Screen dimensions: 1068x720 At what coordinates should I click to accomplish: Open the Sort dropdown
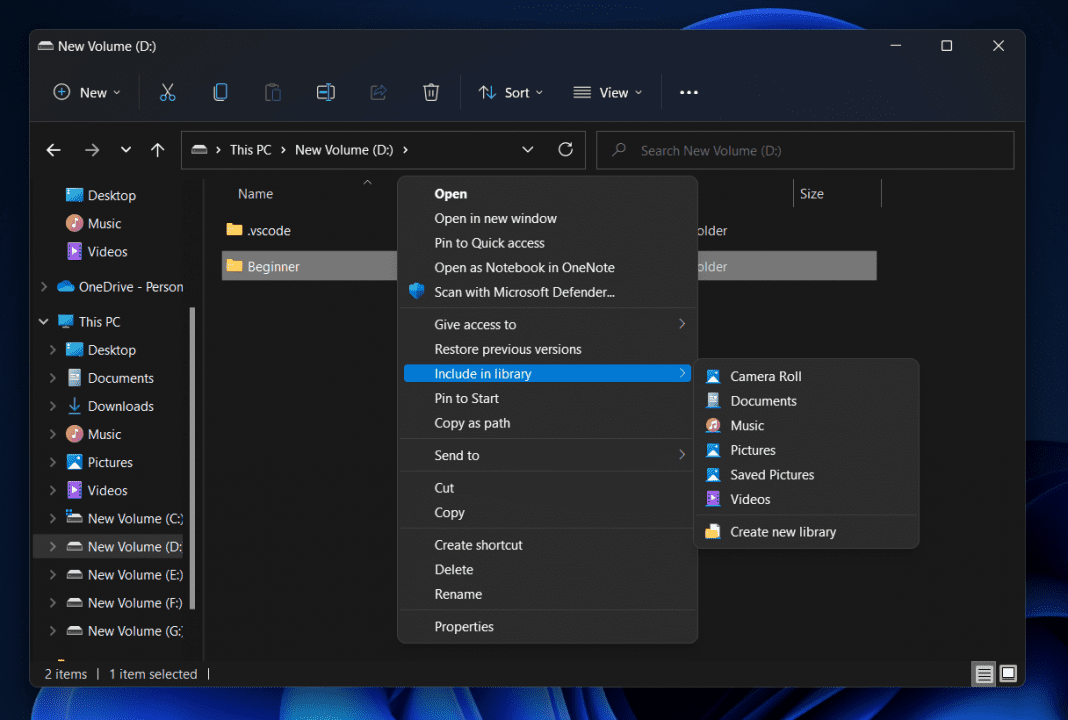click(510, 92)
